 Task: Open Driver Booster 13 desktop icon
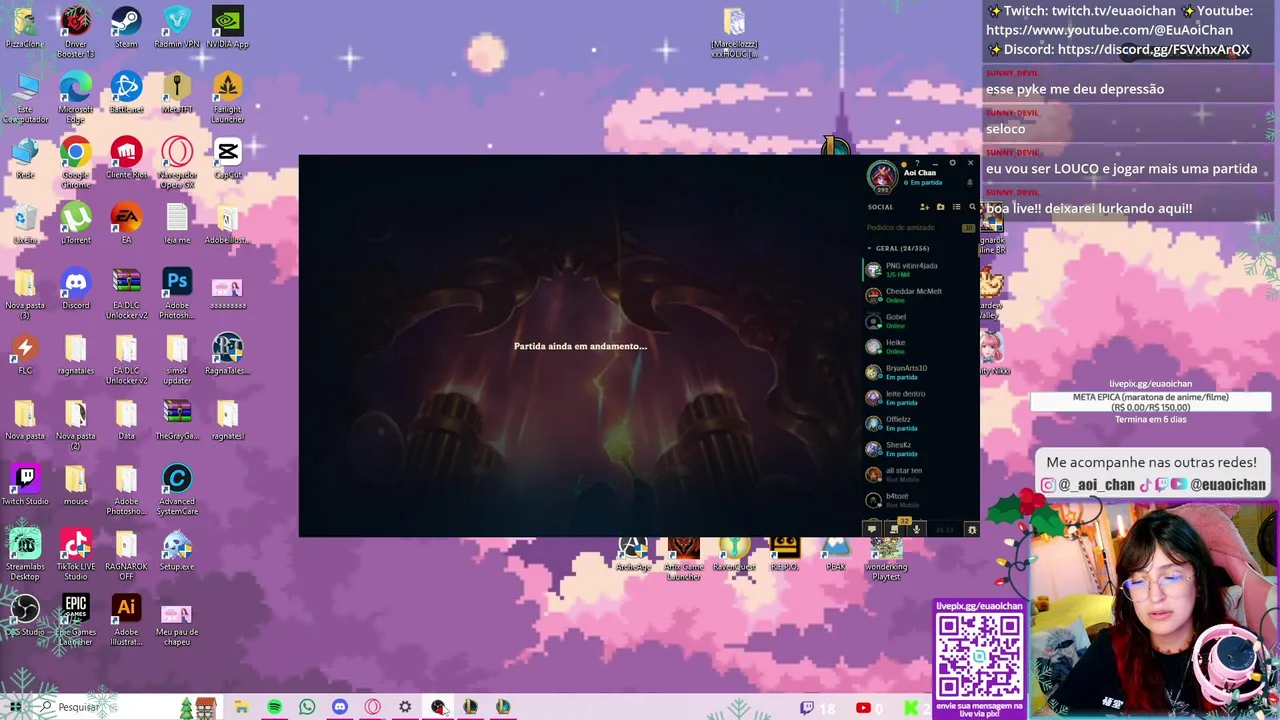(76, 32)
